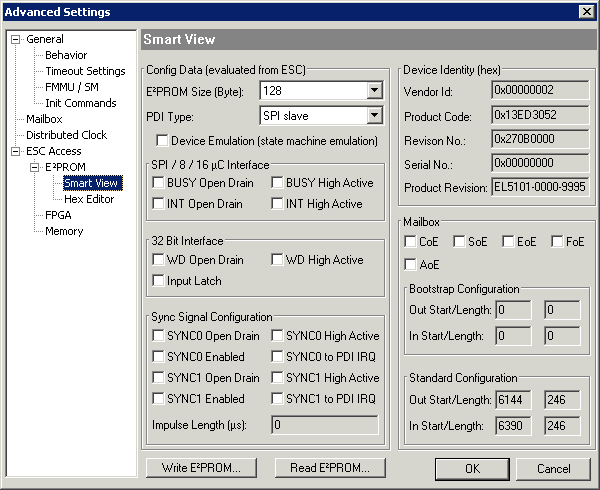
Task: Click the Product Code field
Action: [x=540, y=115]
